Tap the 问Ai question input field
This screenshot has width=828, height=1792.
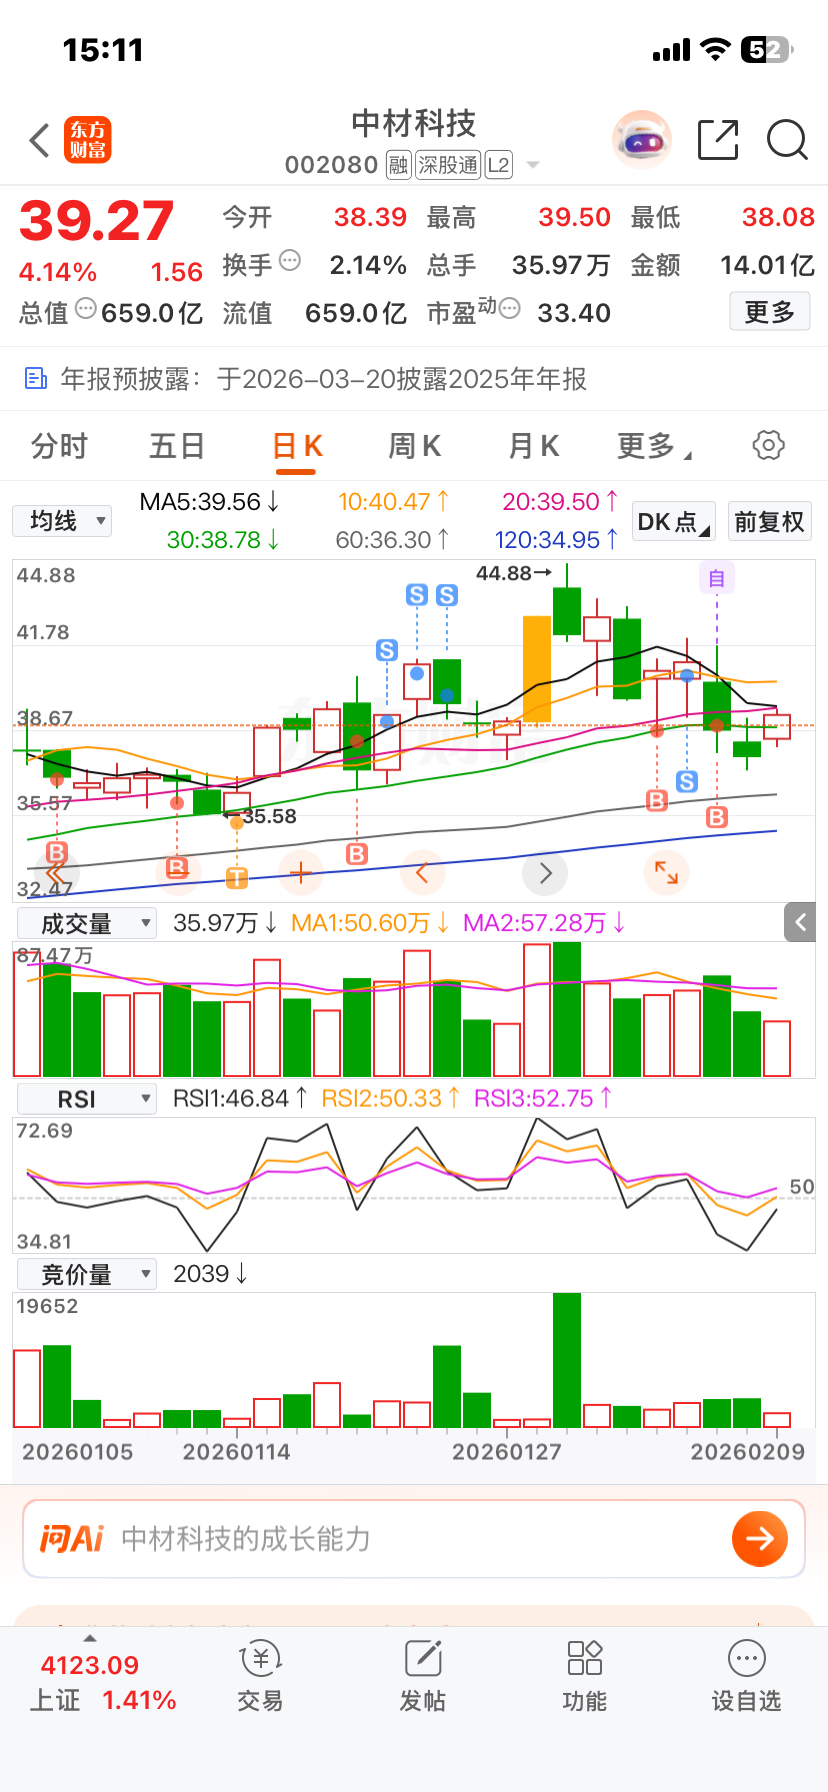click(x=414, y=1538)
